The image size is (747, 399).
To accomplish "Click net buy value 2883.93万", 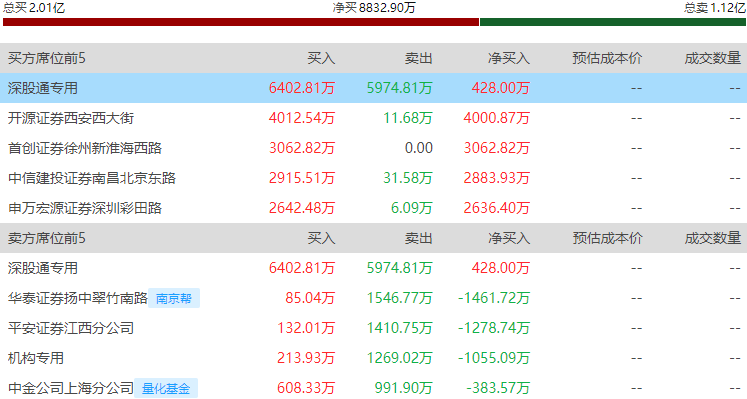I will [496, 178].
